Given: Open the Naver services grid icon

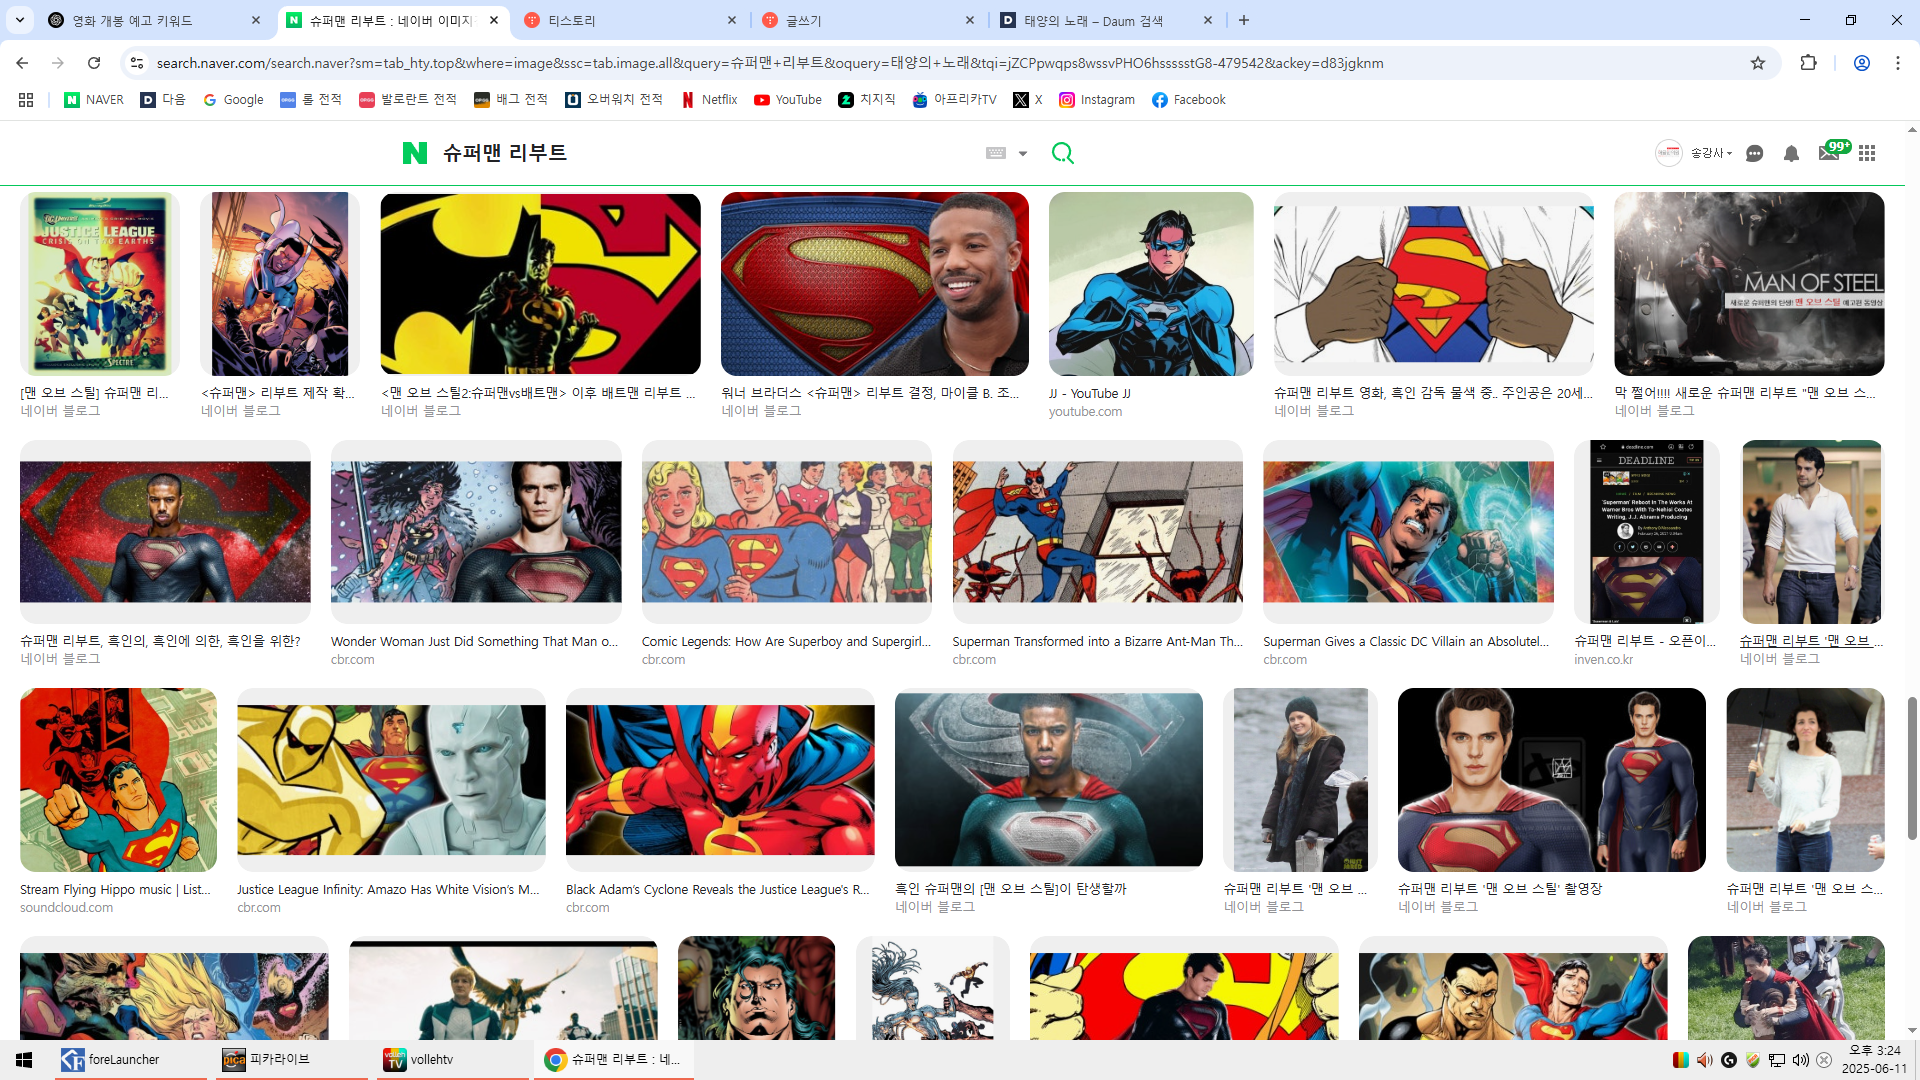Looking at the screenshot, I should click(x=1867, y=153).
